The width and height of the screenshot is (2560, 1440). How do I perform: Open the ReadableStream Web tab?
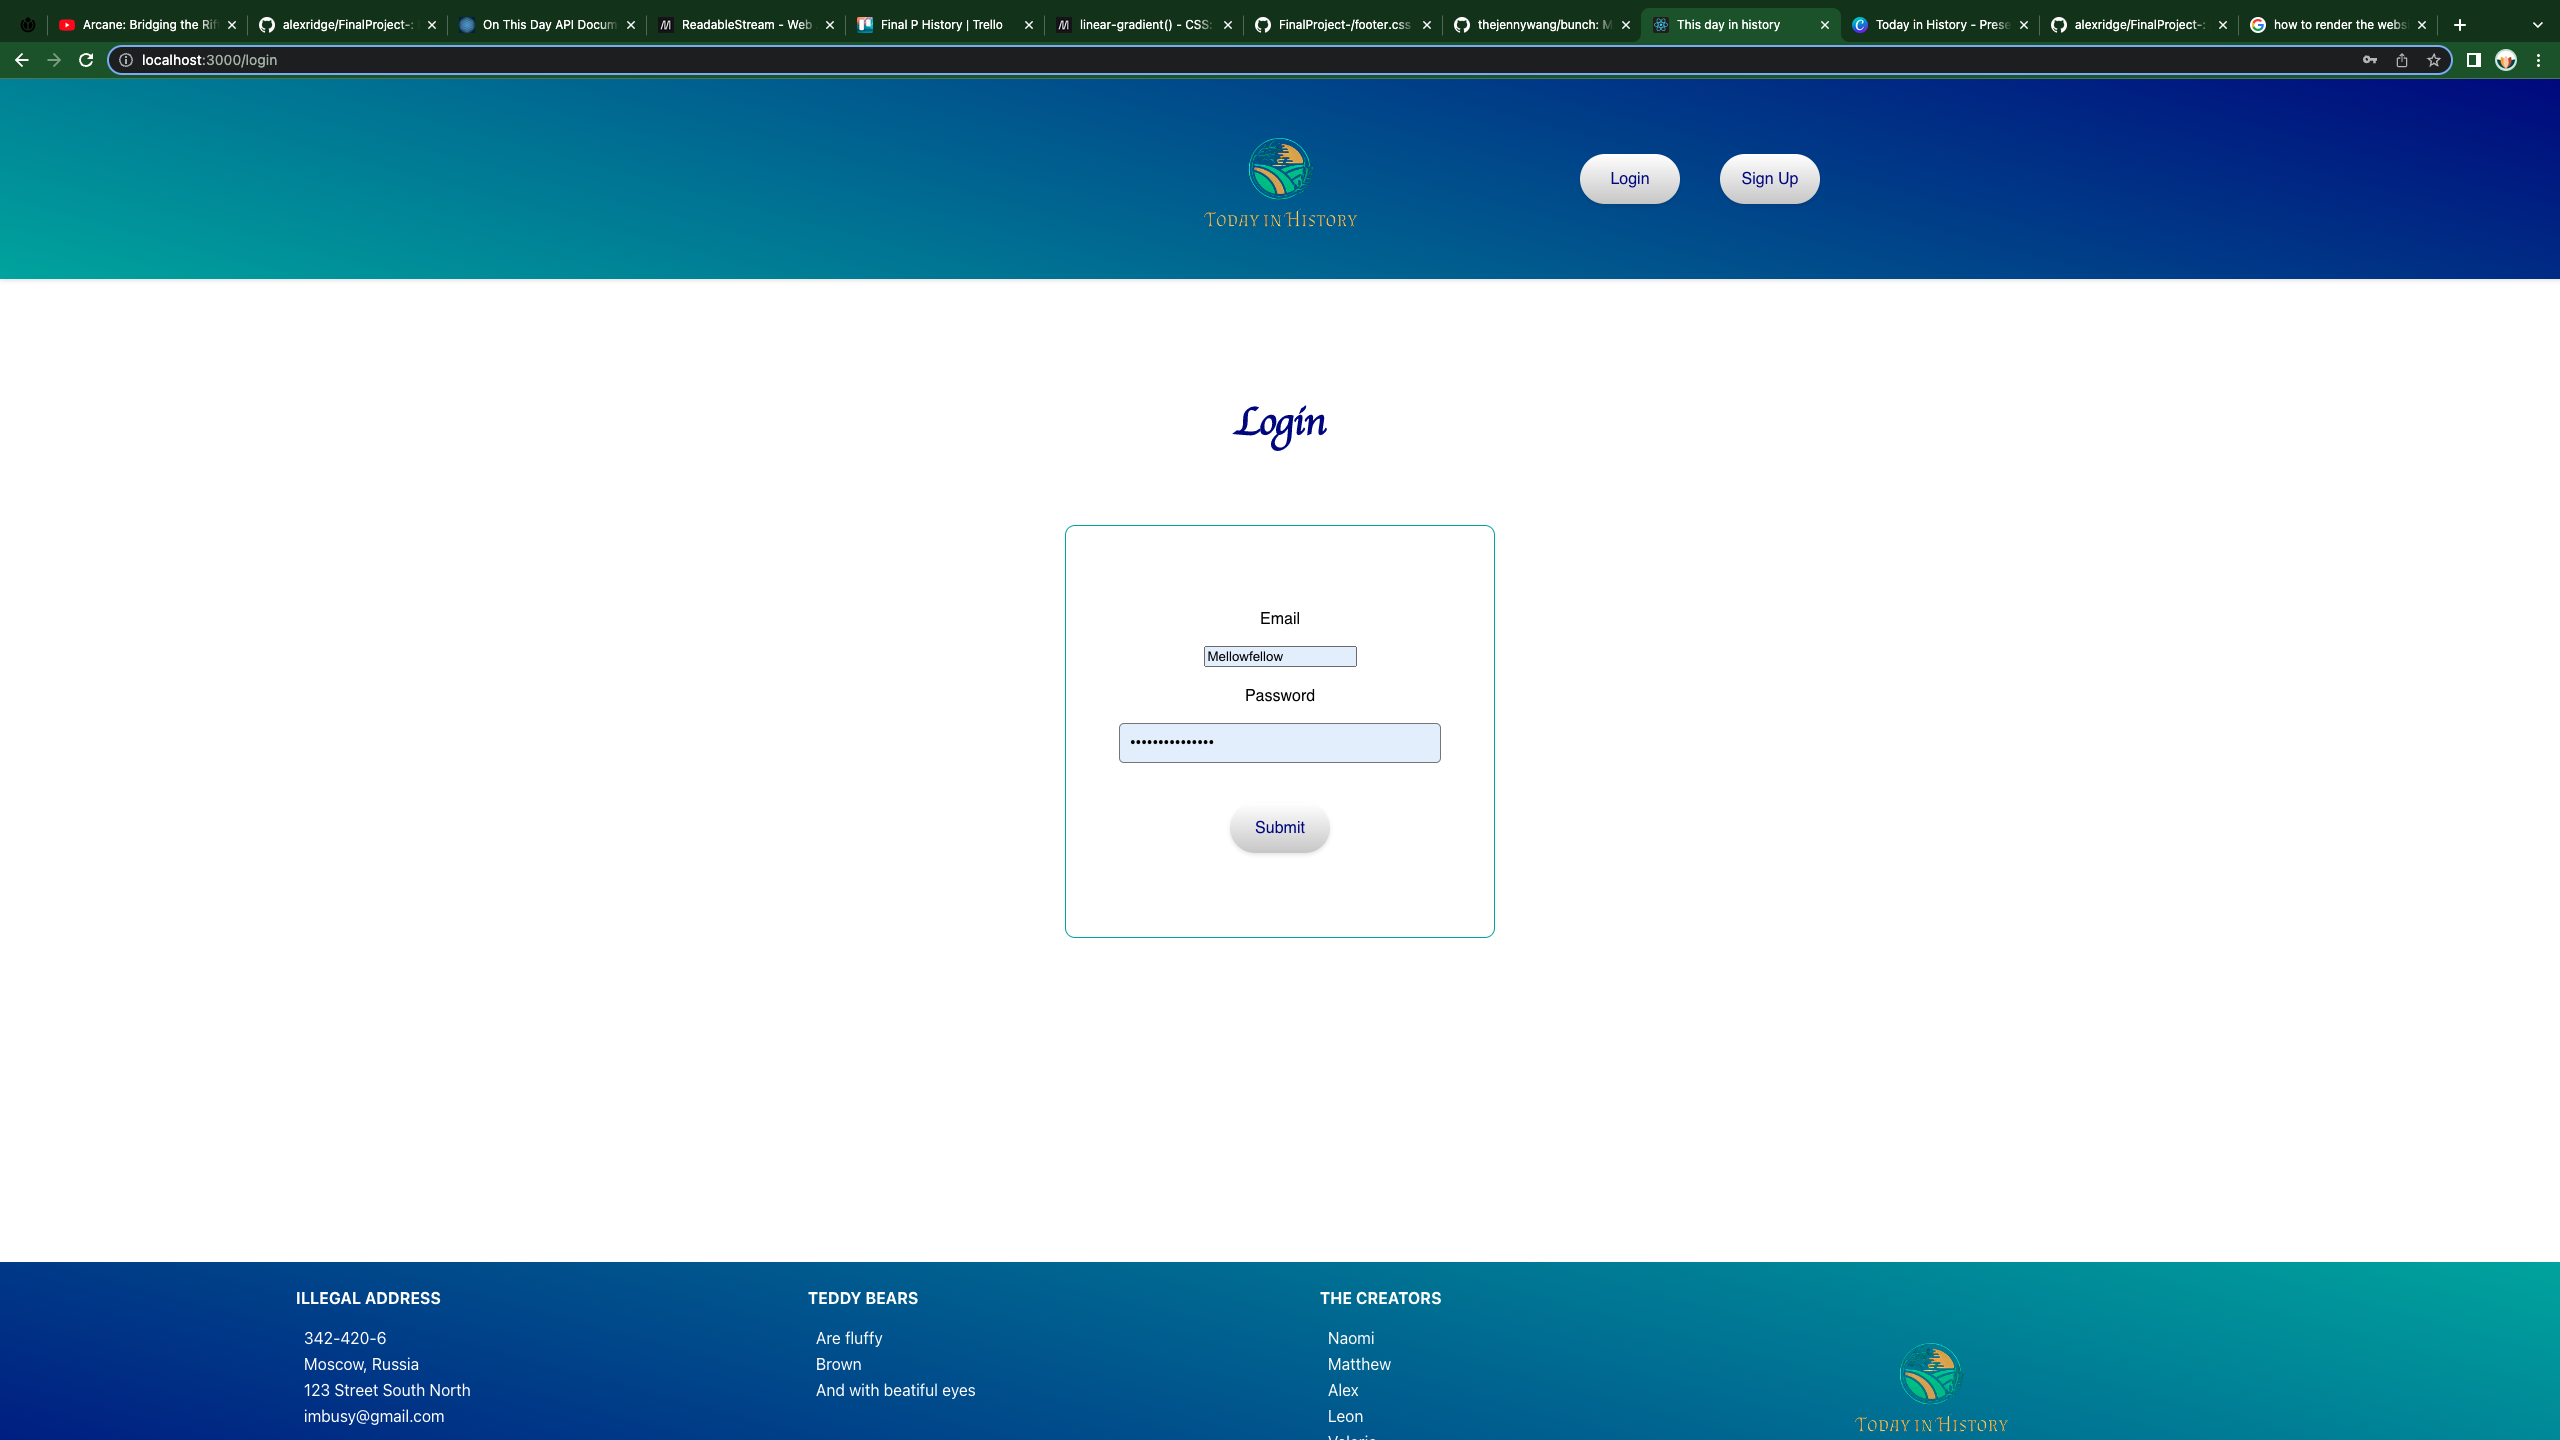[746, 25]
